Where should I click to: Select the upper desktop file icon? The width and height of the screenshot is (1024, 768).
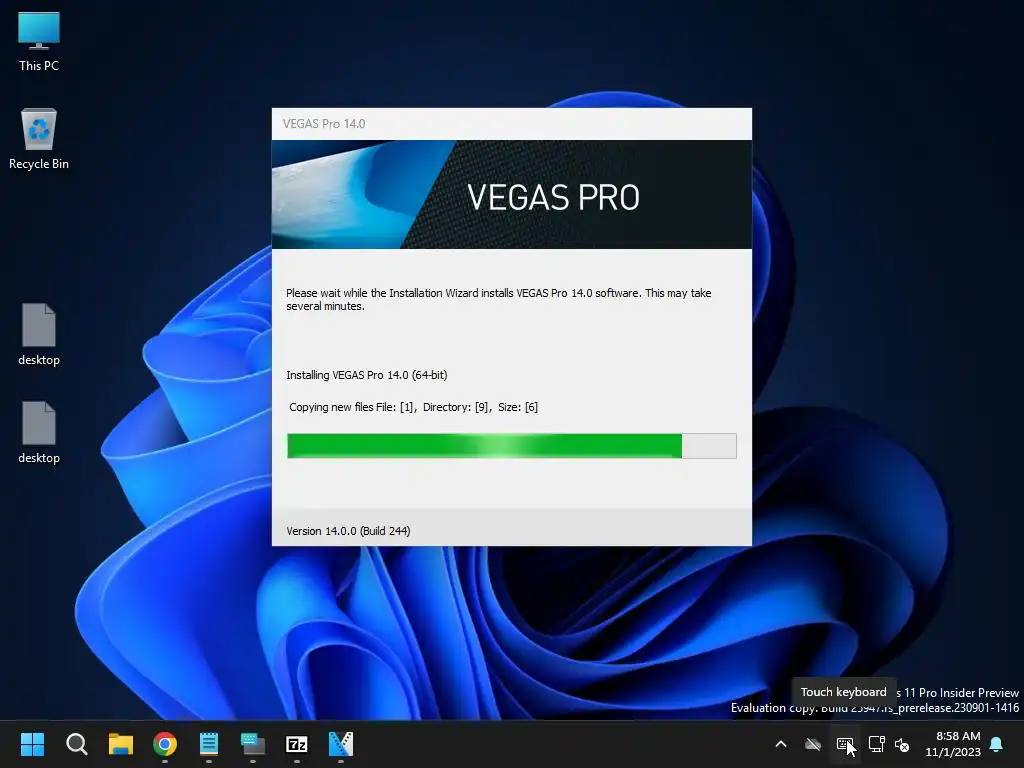click(x=39, y=334)
